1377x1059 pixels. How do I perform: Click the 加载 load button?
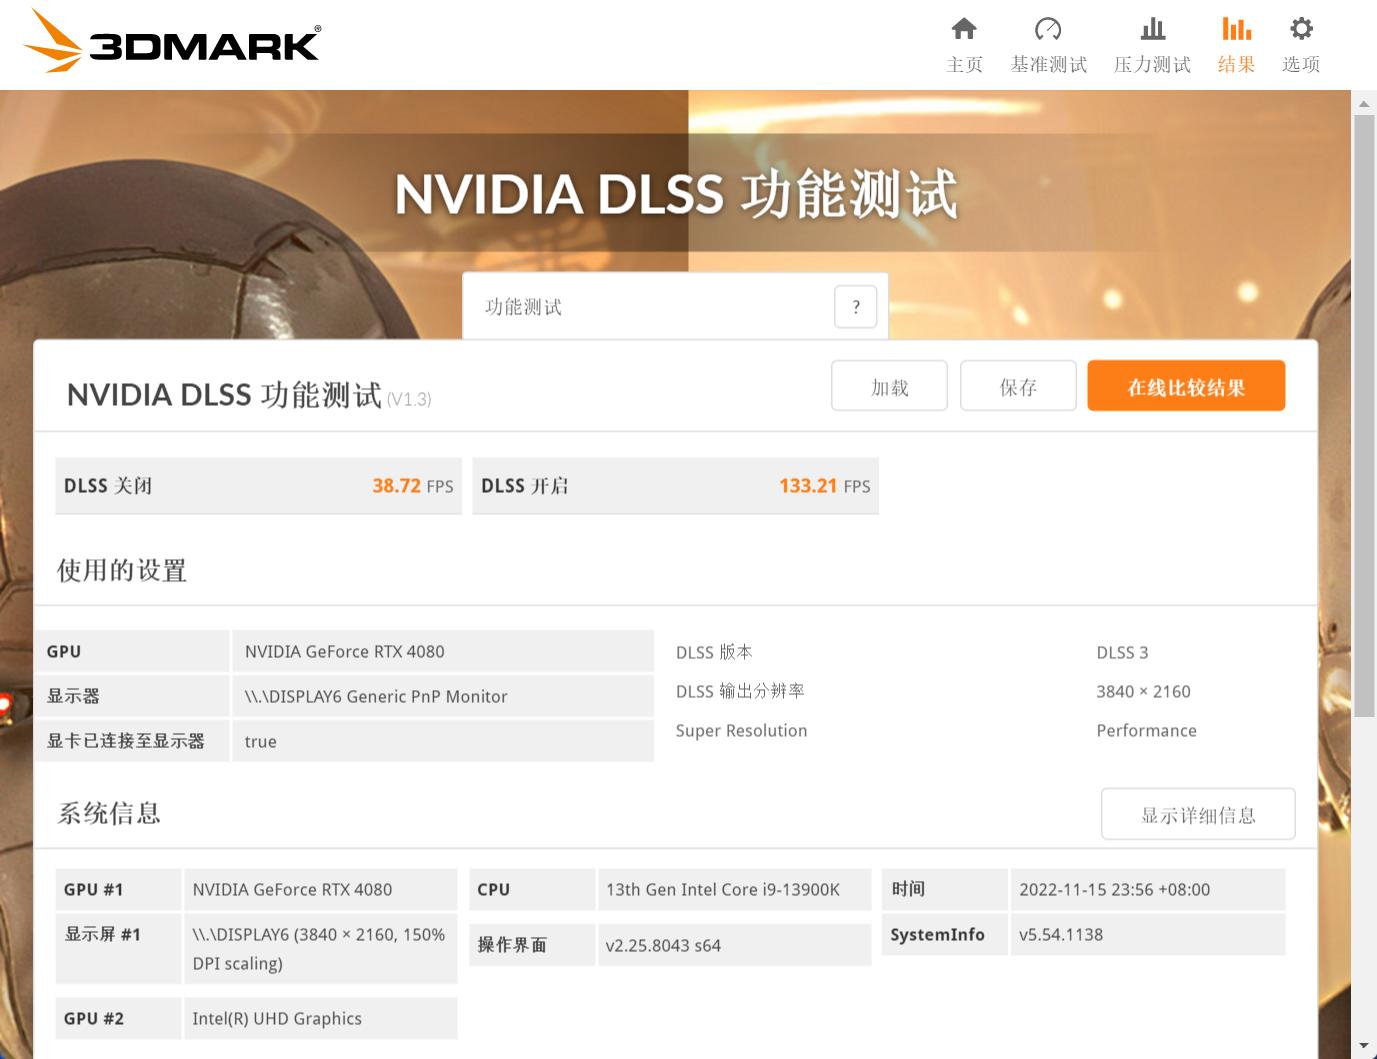pos(888,386)
